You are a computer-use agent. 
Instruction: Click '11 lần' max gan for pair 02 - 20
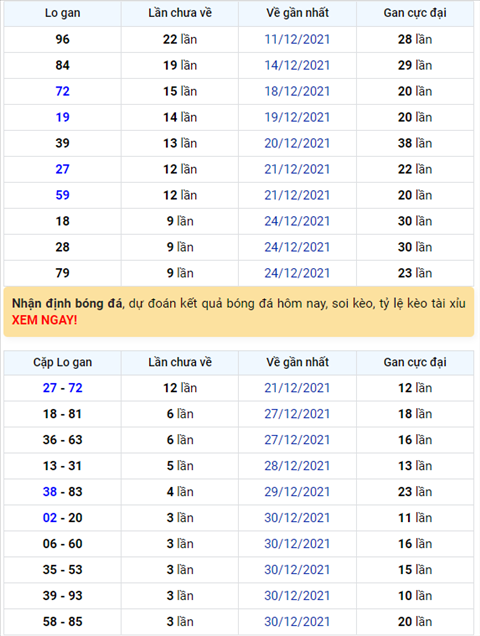(415, 518)
